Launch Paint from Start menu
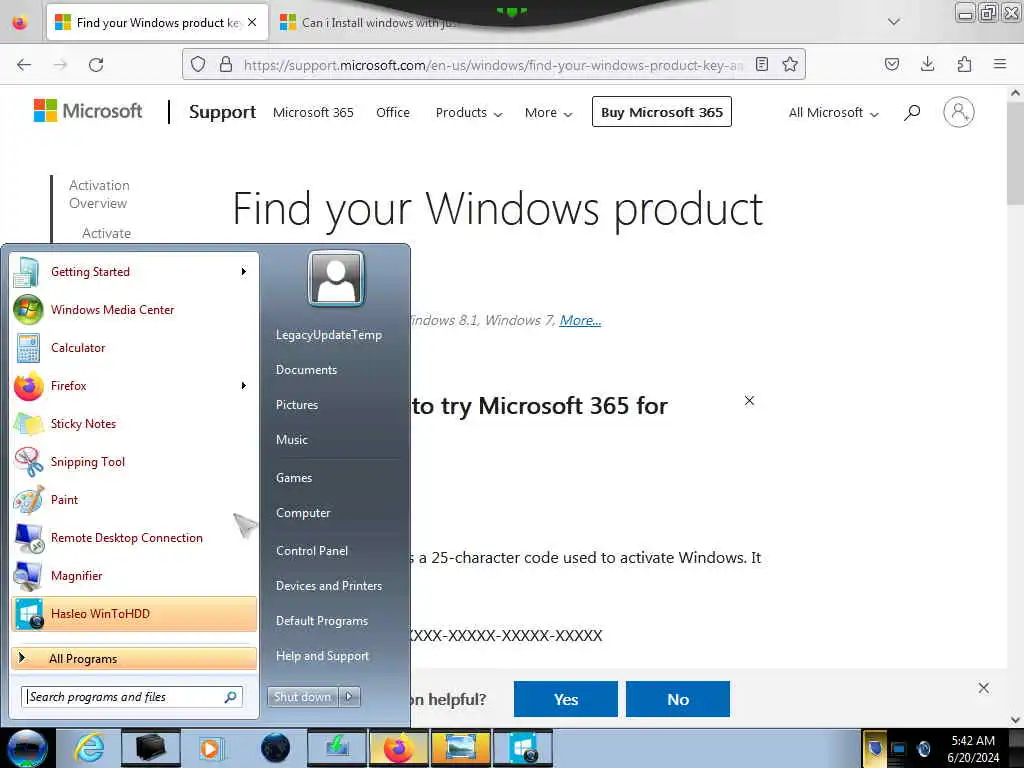 pyautogui.click(x=134, y=500)
